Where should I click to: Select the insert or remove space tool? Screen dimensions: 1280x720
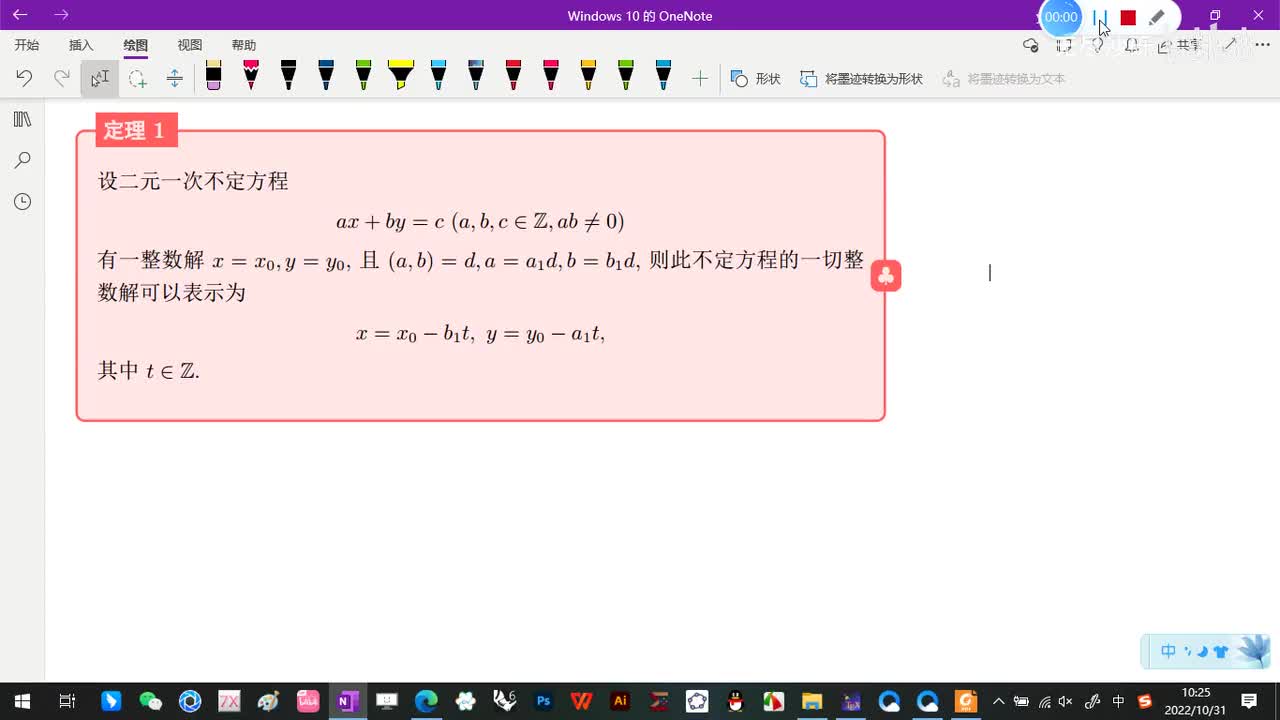174,78
